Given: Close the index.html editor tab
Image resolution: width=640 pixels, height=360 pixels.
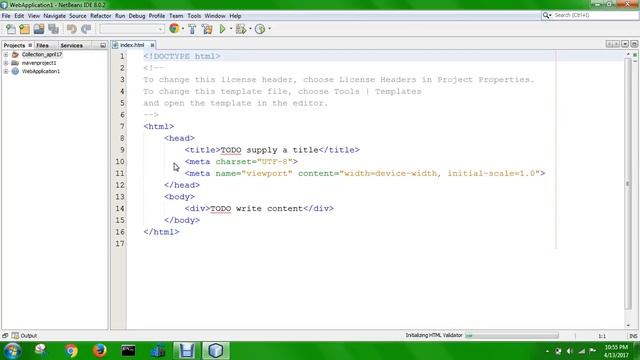Looking at the screenshot, I should click(x=152, y=45).
